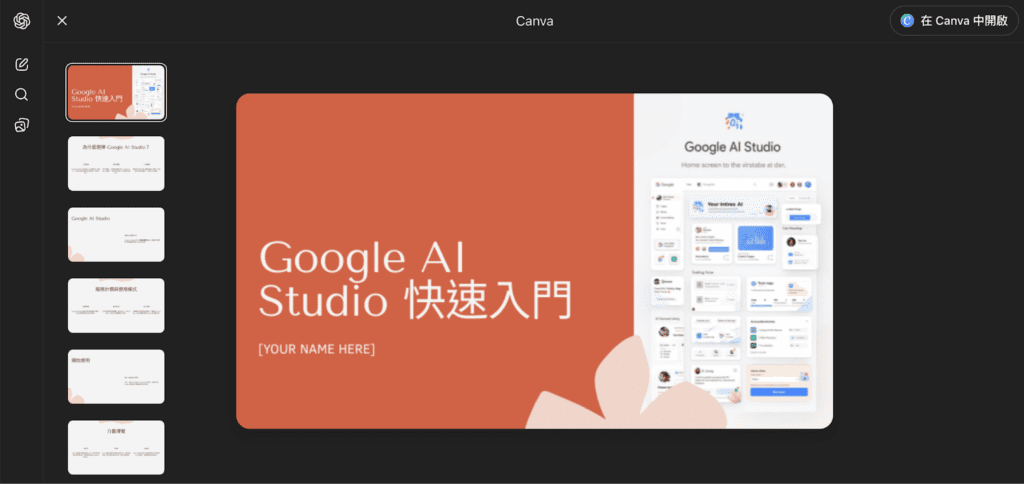1024x484 pixels.
Task: Pick the fifth slide thumbnail, 開始使用
Action: coord(116,376)
